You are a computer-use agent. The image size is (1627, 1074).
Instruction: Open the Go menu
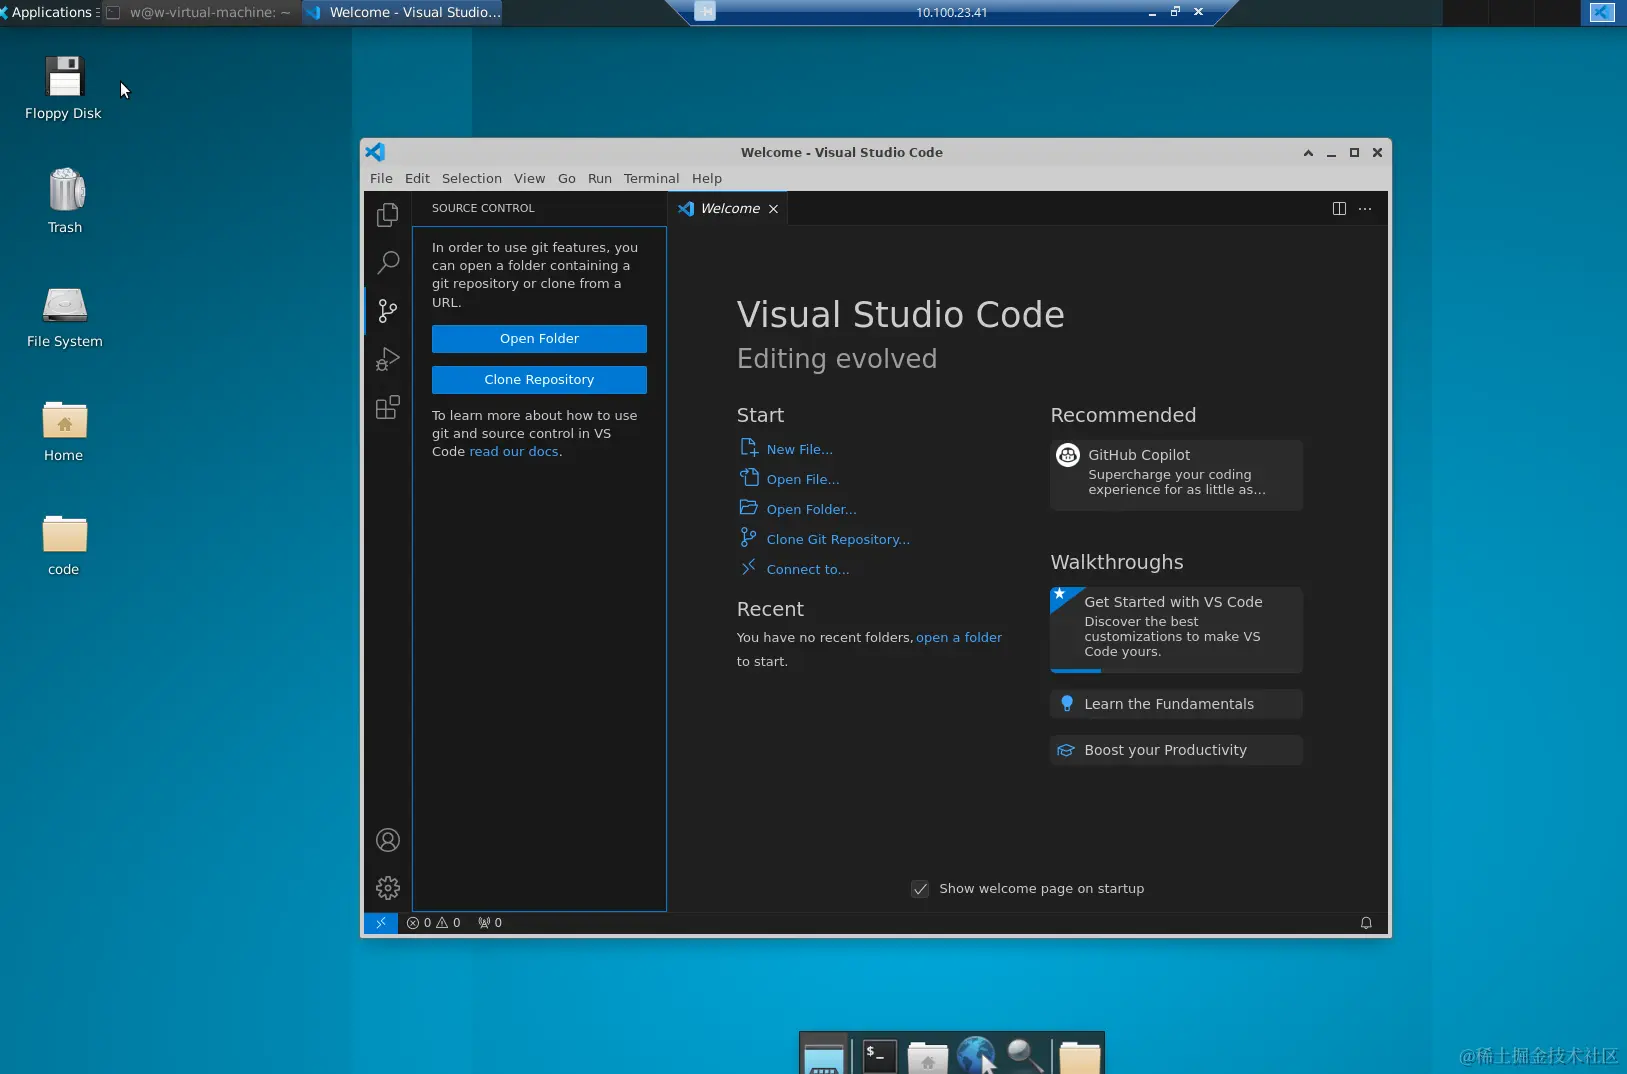pos(567,178)
